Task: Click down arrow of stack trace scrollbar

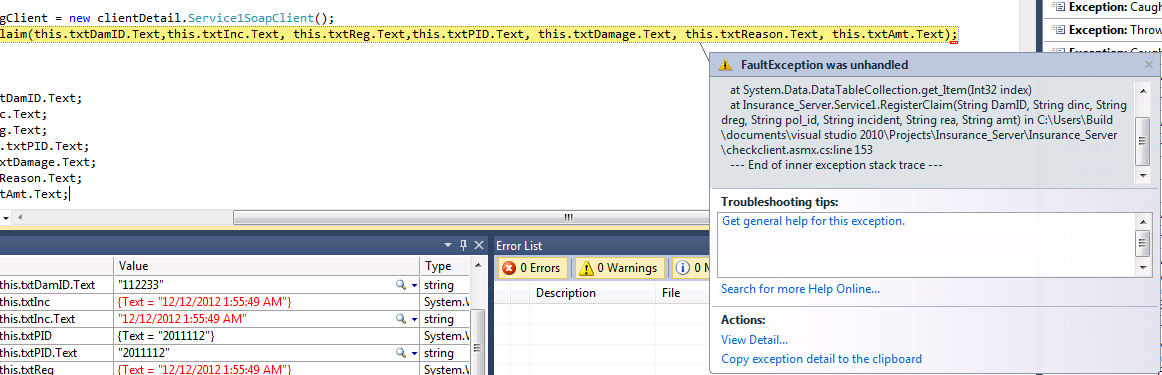Action: click(x=1143, y=176)
